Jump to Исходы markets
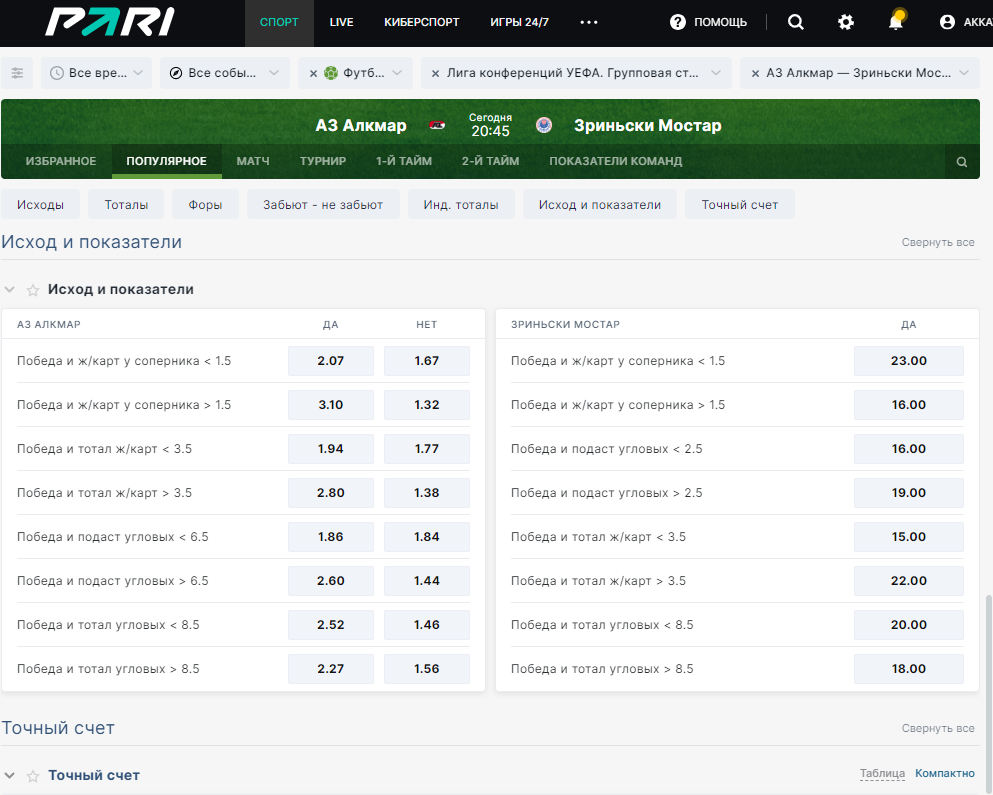Image resolution: width=993 pixels, height=795 pixels. click(x=41, y=205)
